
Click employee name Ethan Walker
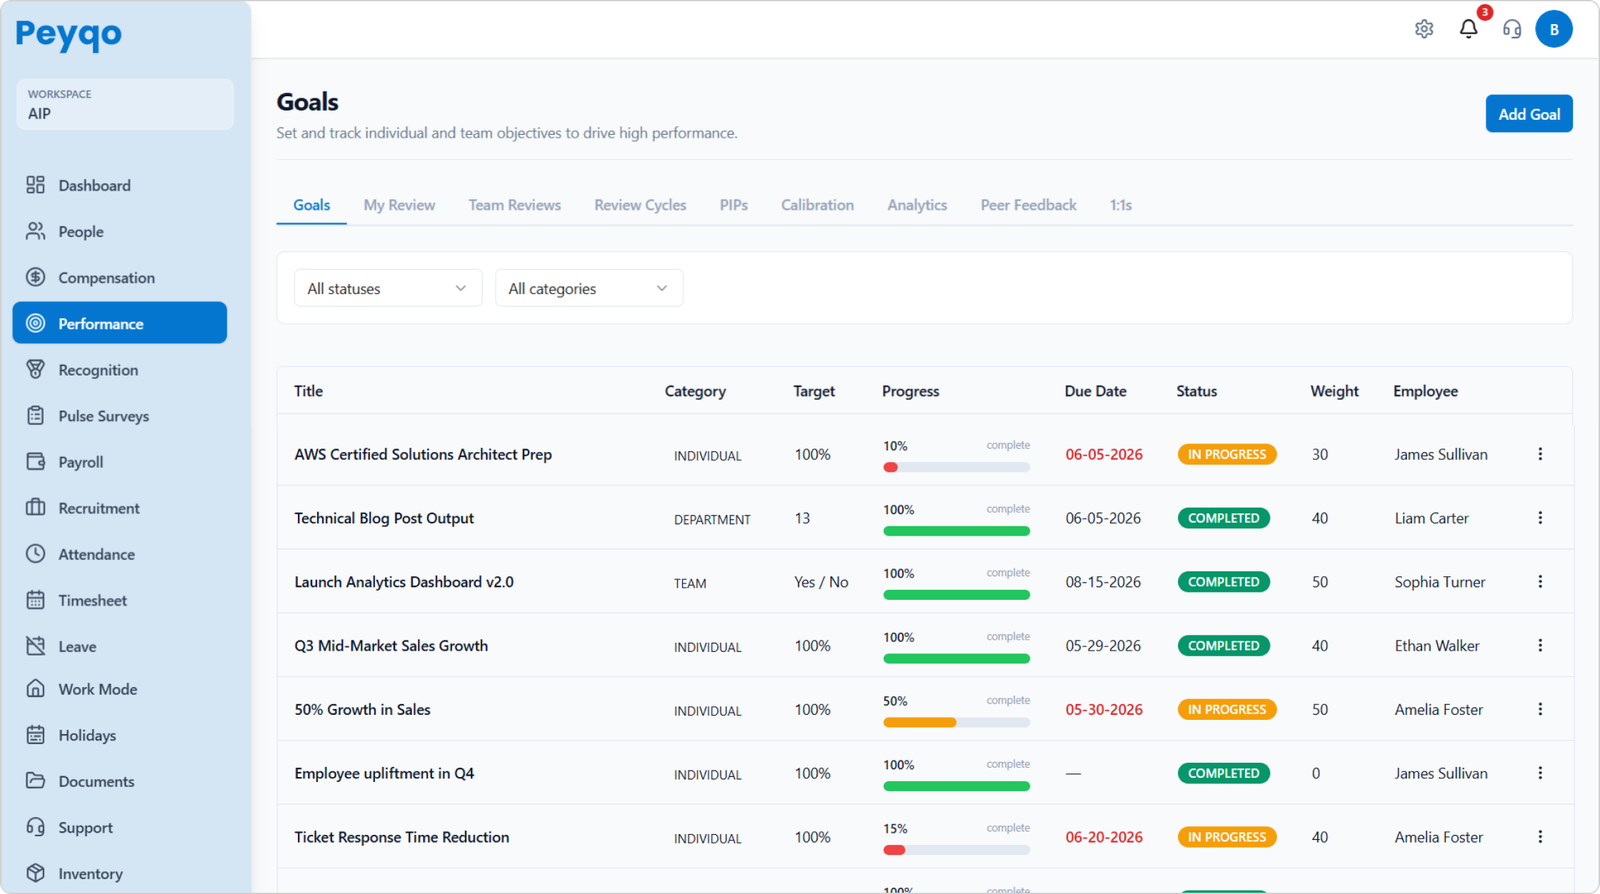(x=1437, y=646)
